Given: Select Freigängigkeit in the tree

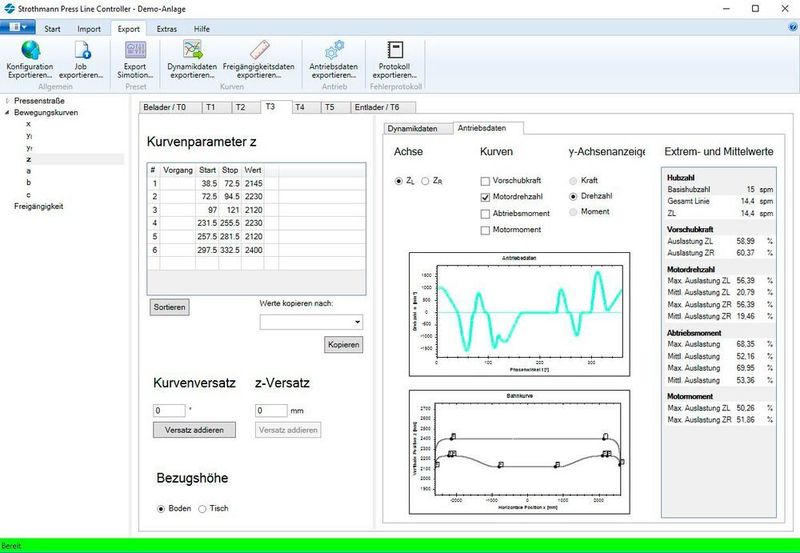Looking at the screenshot, I should tap(39, 205).
